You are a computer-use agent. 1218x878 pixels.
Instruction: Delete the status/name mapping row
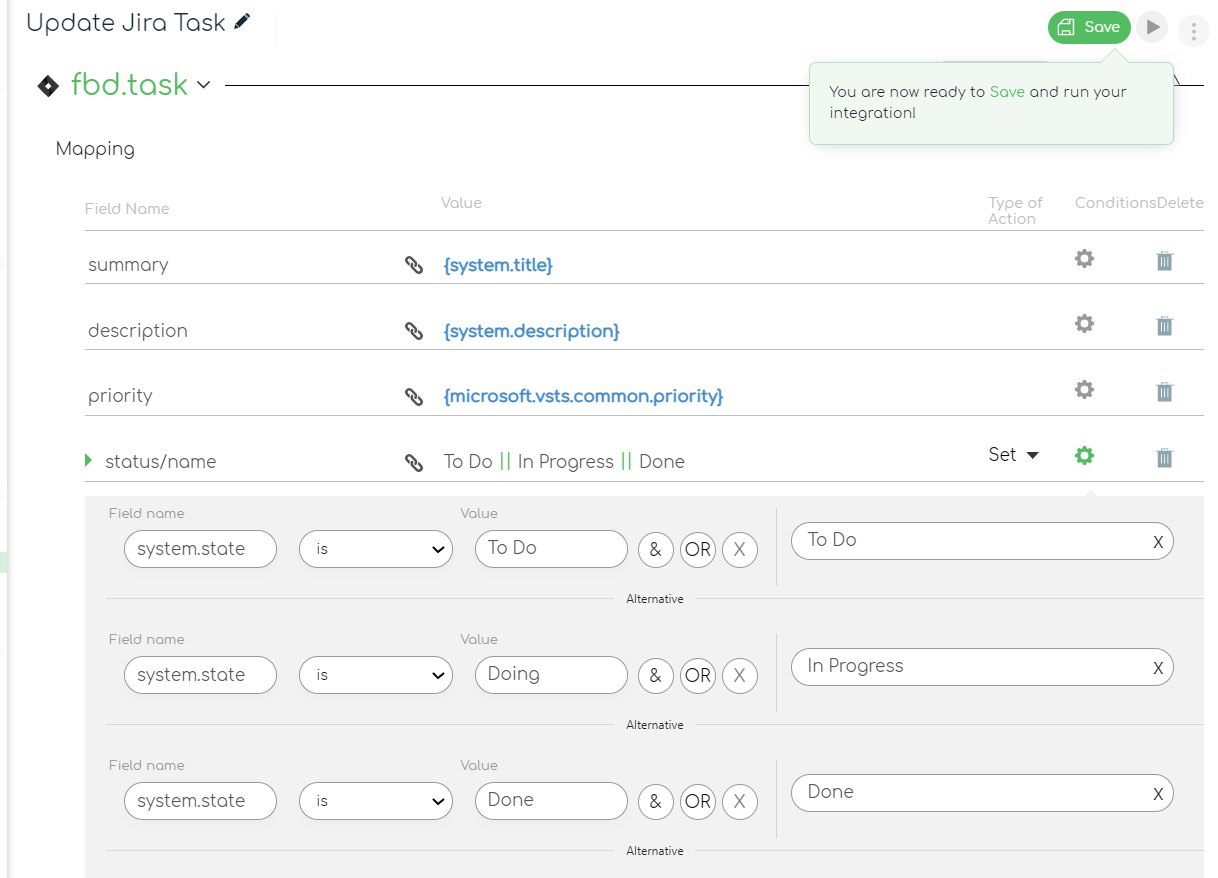1164,458
